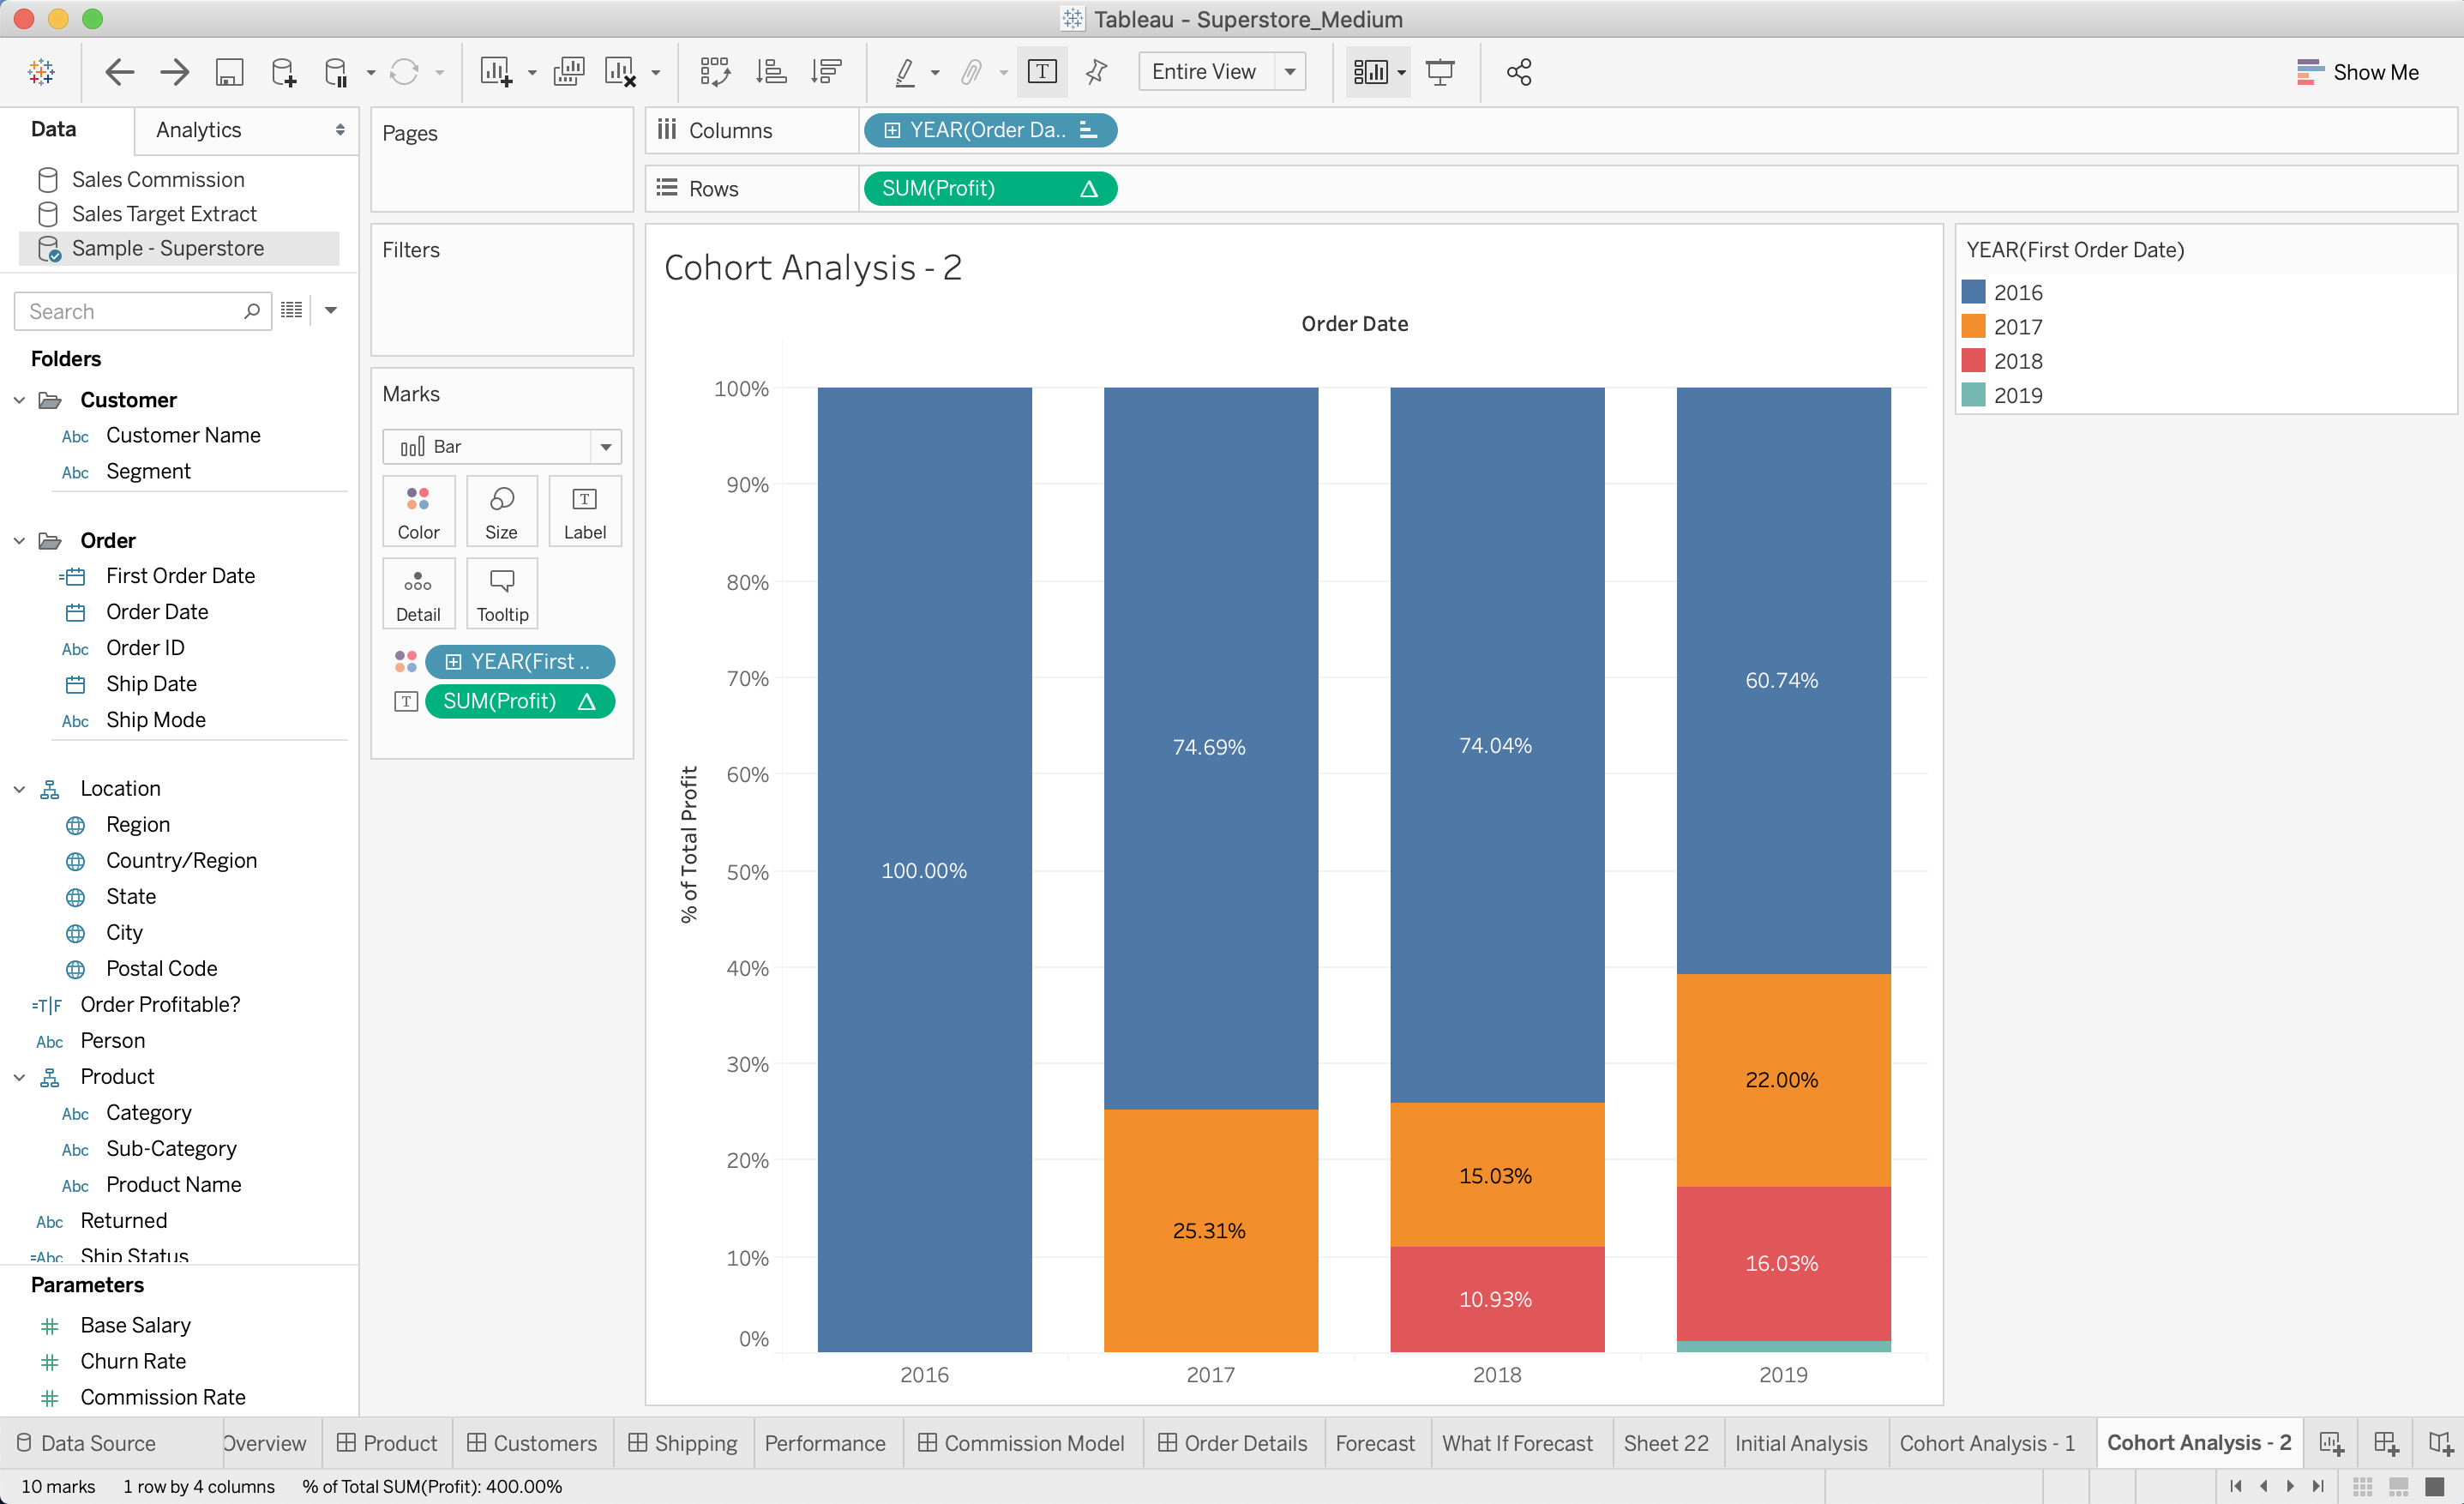
Task: Click the Share workbook icon
Action: click(x=1518, y=72)
